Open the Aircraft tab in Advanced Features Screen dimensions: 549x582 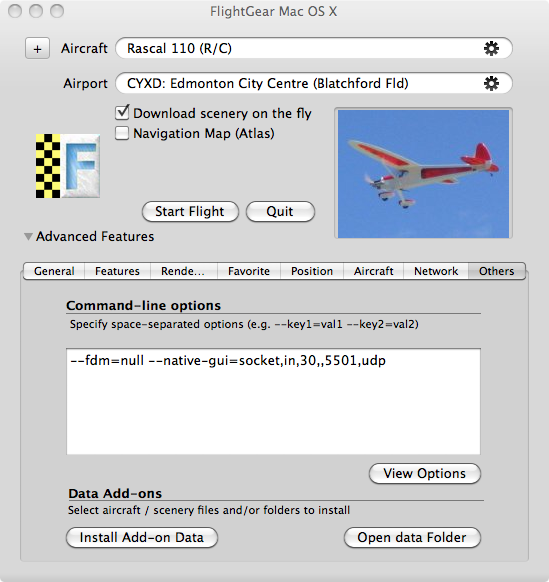(x=373, y=271)
